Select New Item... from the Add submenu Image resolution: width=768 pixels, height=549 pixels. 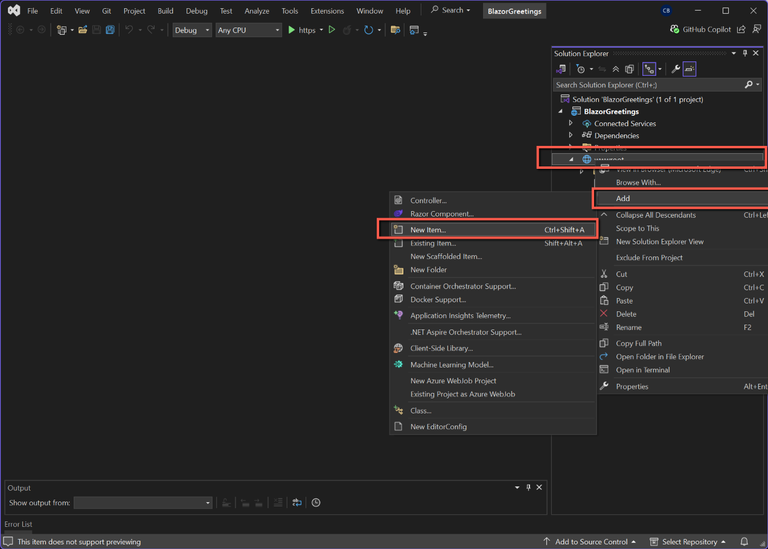point(428,230)
